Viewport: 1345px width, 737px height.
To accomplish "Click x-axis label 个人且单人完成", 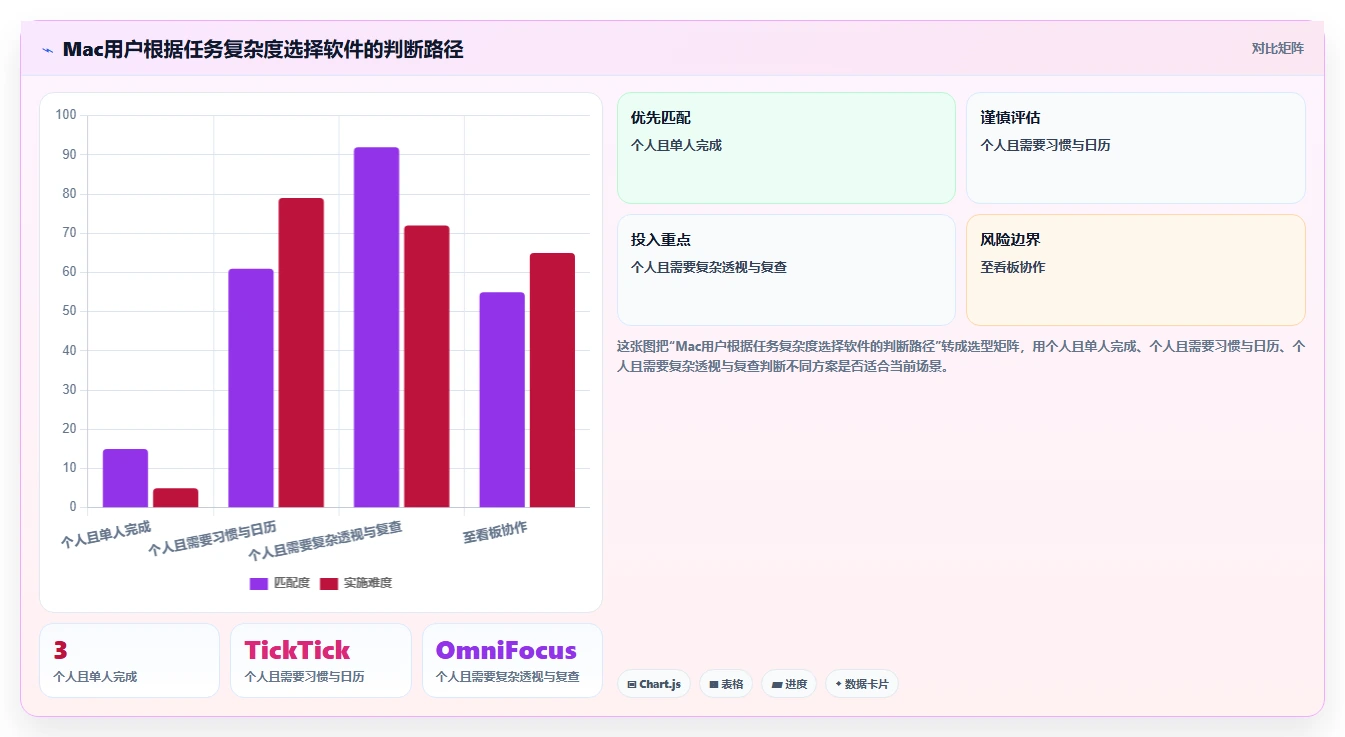I will point(106,535).
